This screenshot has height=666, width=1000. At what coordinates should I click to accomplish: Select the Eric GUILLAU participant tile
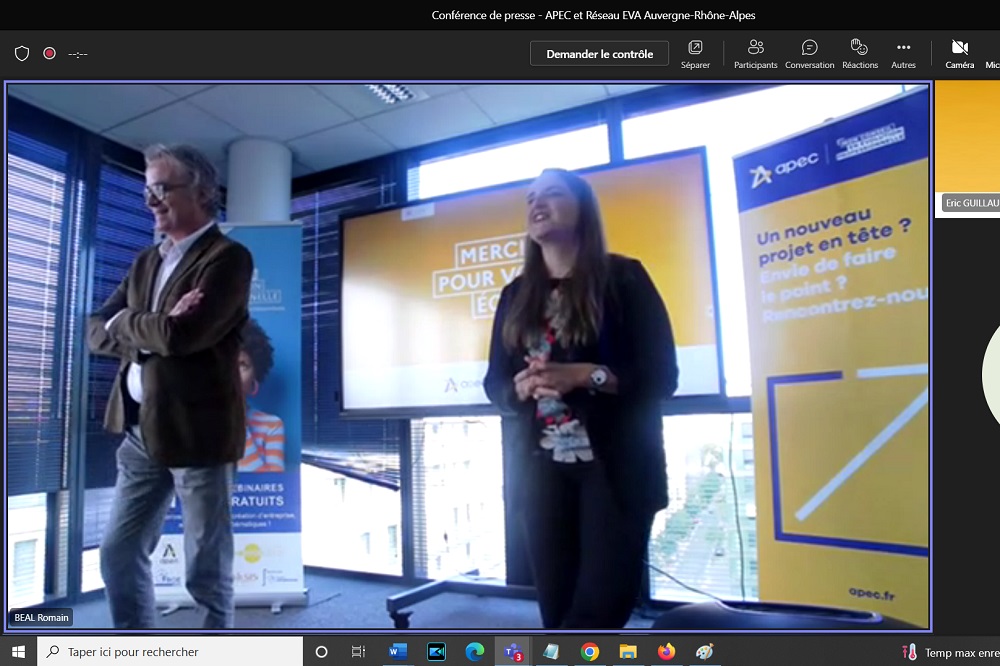tap(967, 149)
